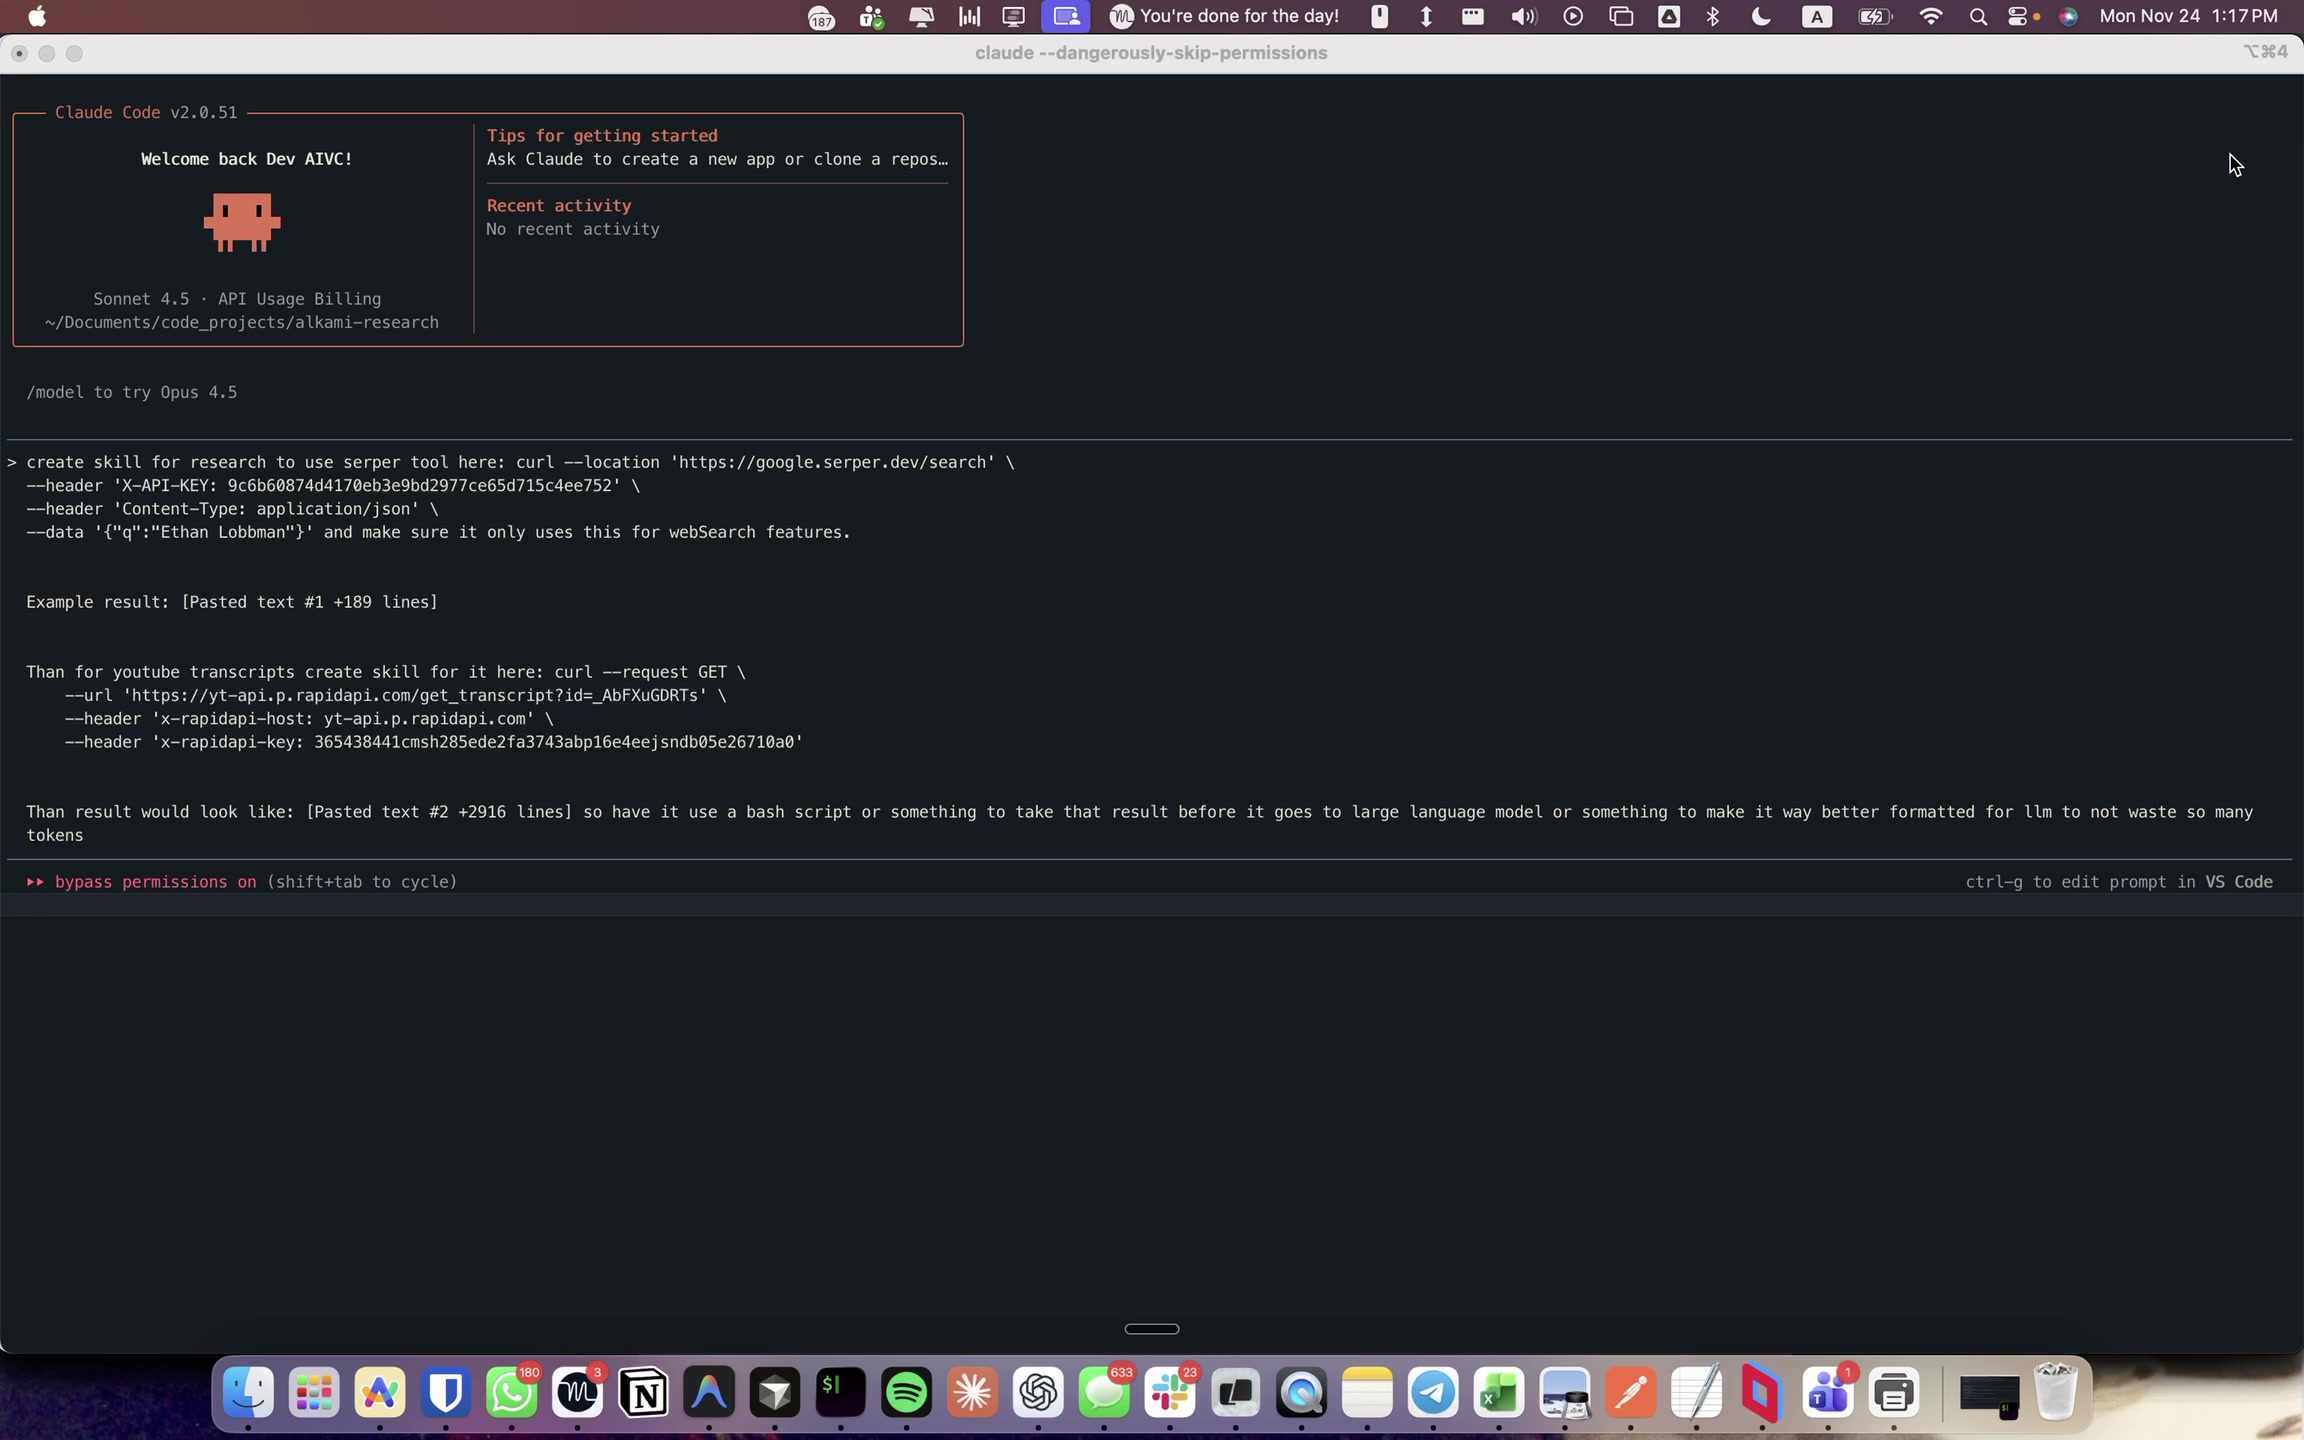Open Microsoft Teams dock icon
Image resolution: width=2304 pixels, height=1440 pixels.
tap(1828, 1392)
